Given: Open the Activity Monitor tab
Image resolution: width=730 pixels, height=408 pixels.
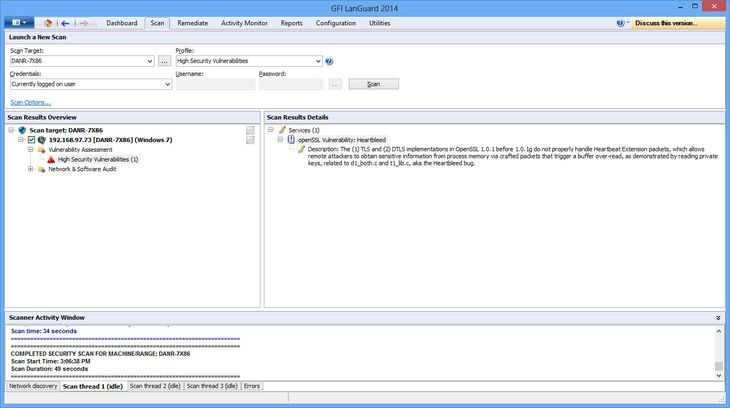Looking at the screenshot, I should [244, 23].
